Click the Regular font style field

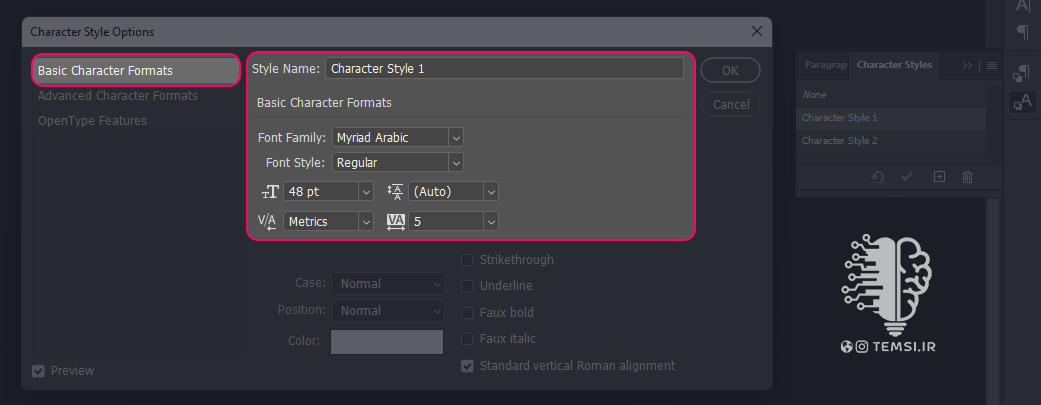[390, 162]
